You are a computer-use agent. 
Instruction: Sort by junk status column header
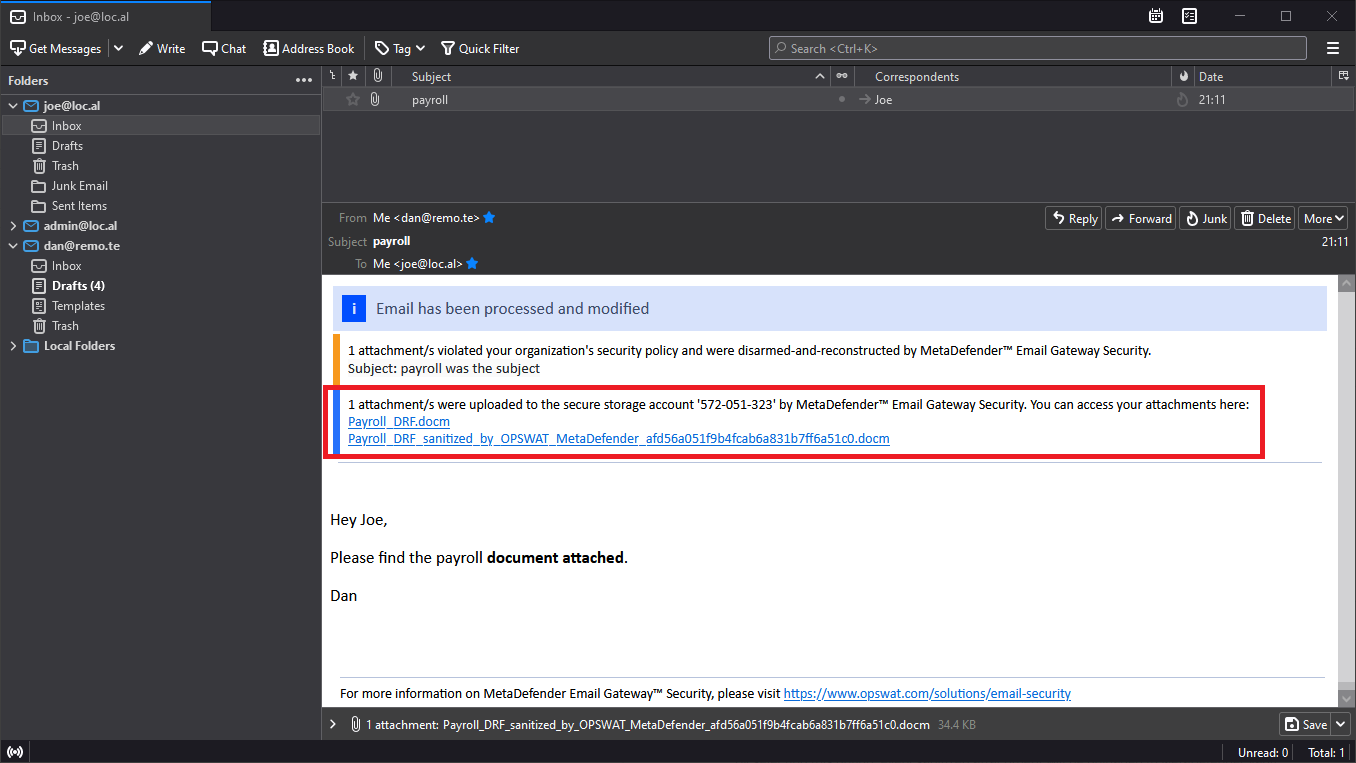tap(1182, 76)
